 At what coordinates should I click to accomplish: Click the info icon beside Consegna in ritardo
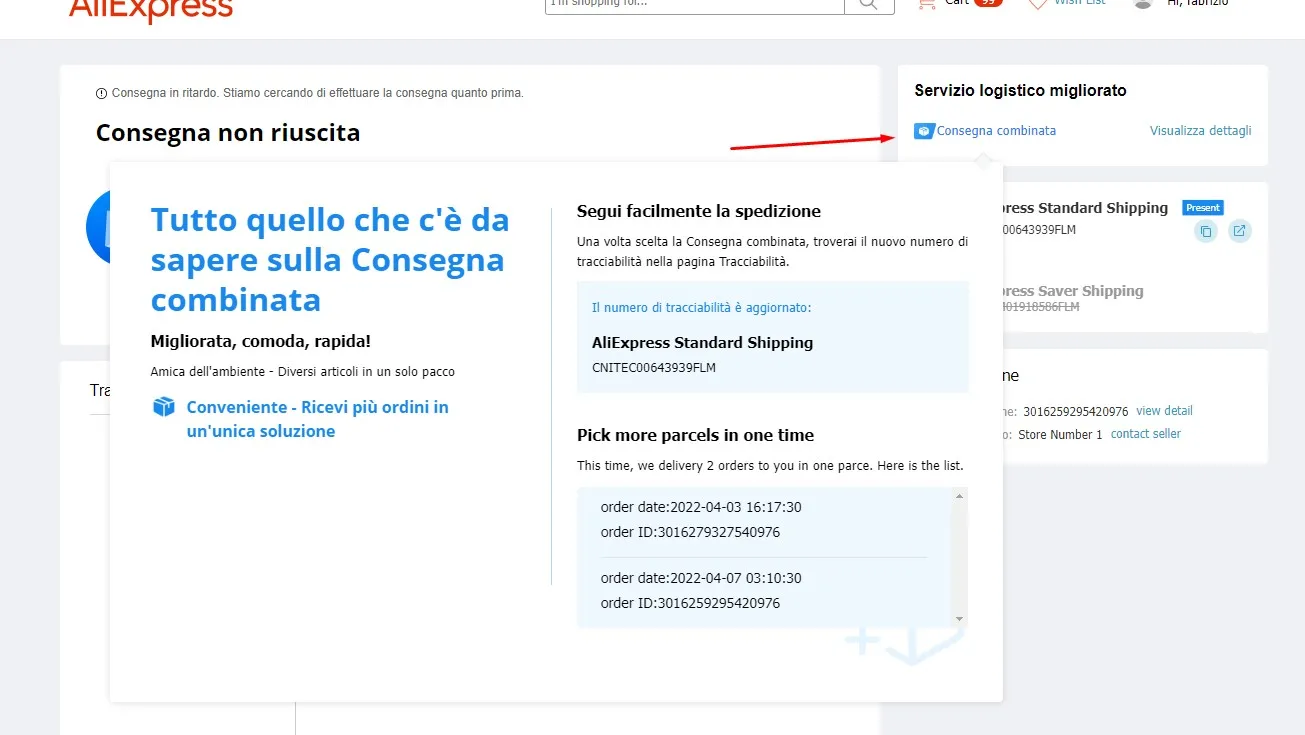101,93
